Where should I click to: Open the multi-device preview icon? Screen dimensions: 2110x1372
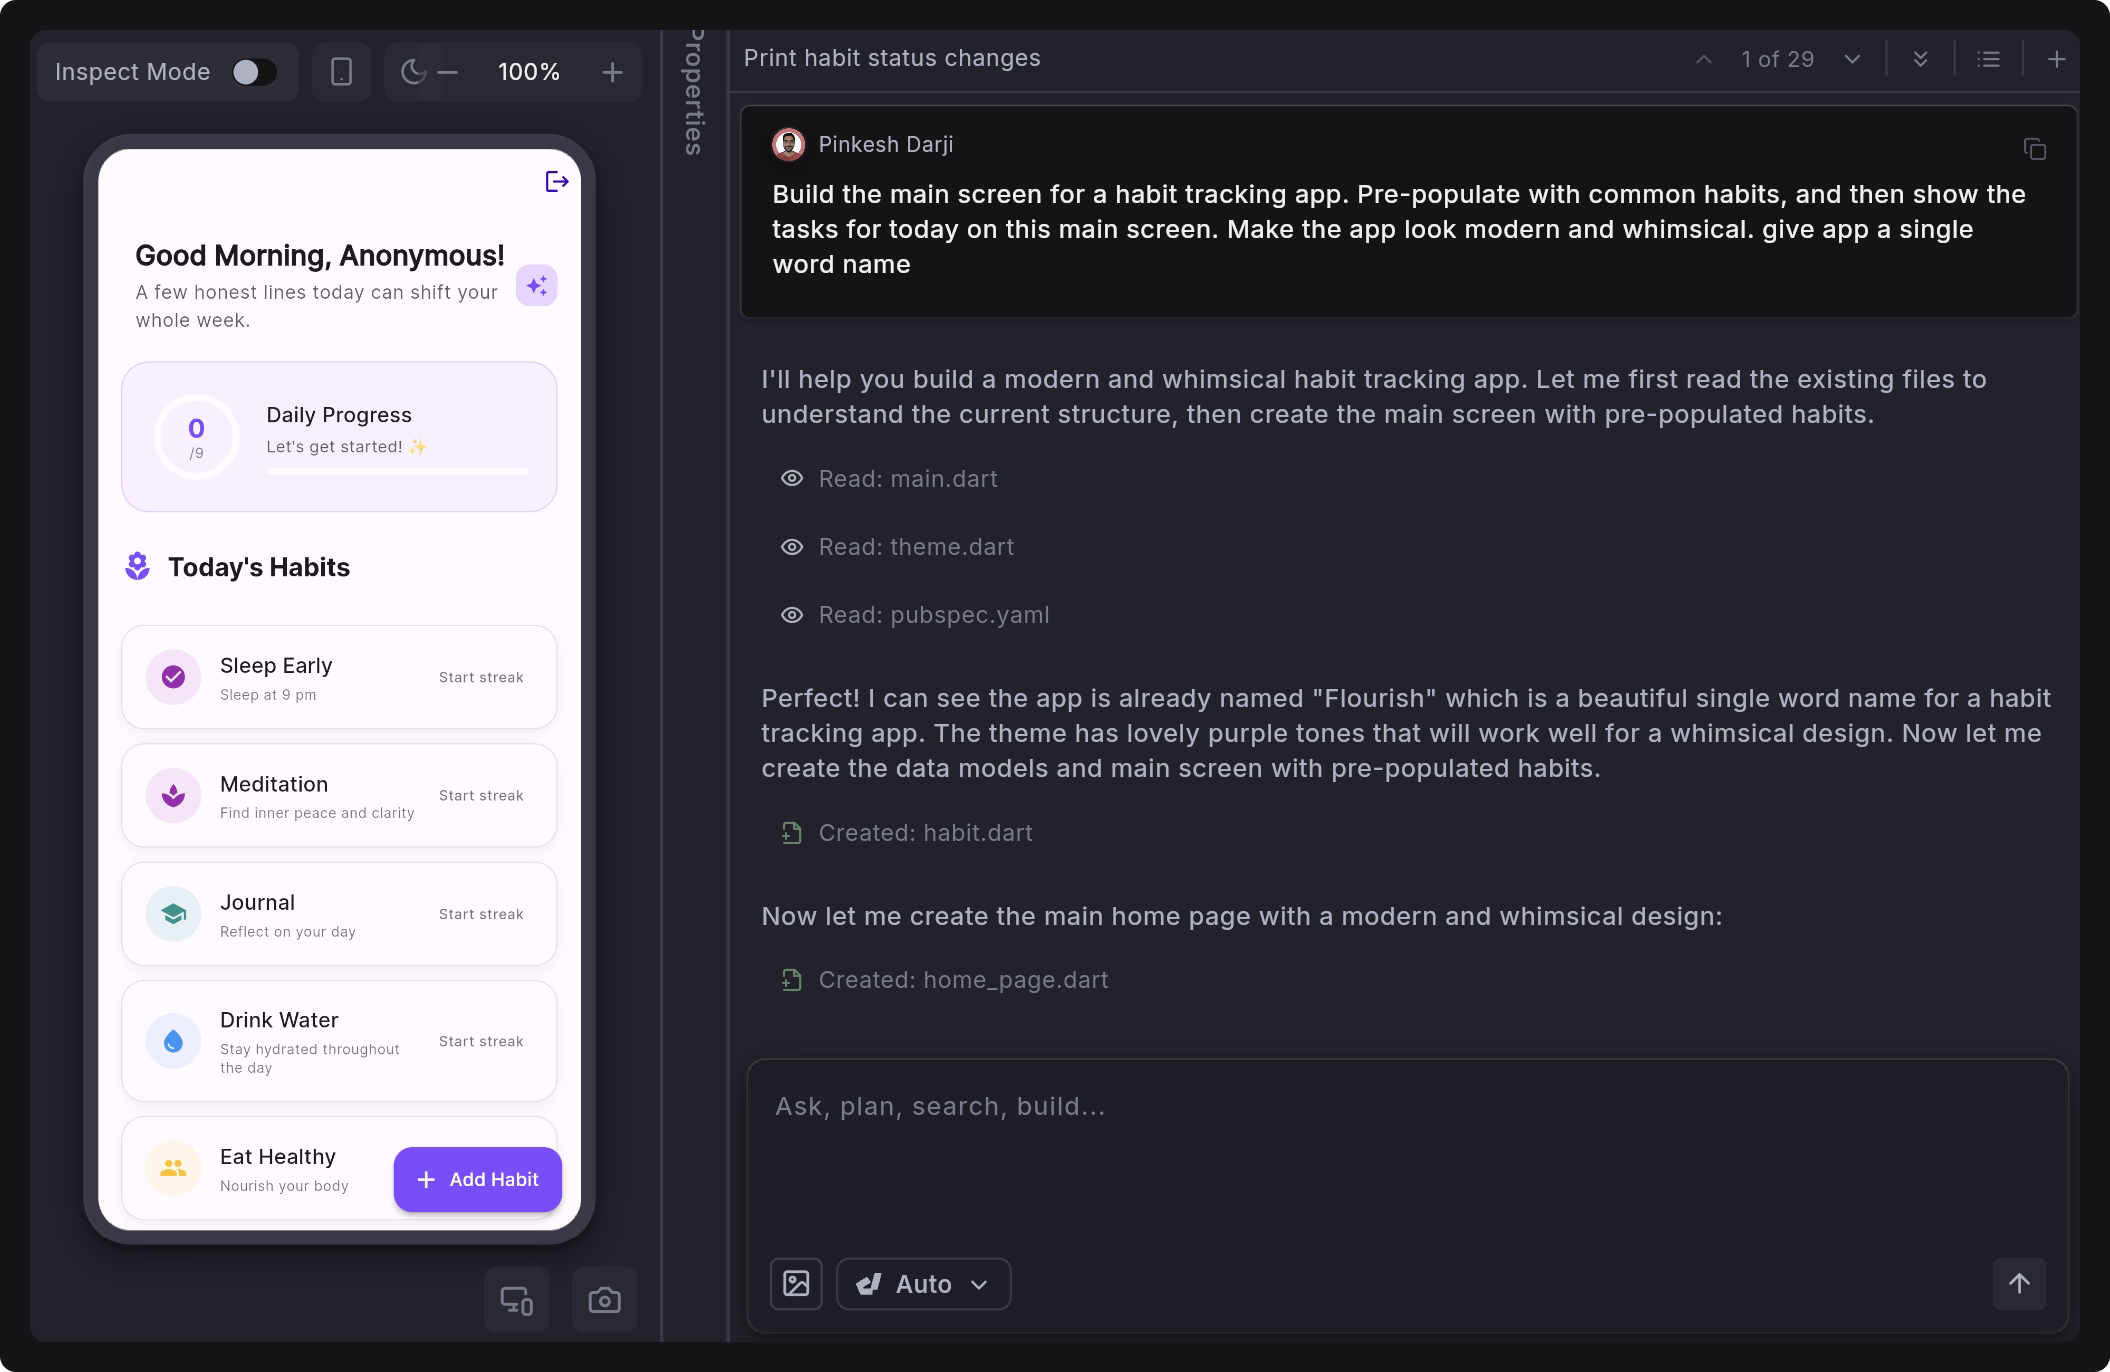(517, 1300)
